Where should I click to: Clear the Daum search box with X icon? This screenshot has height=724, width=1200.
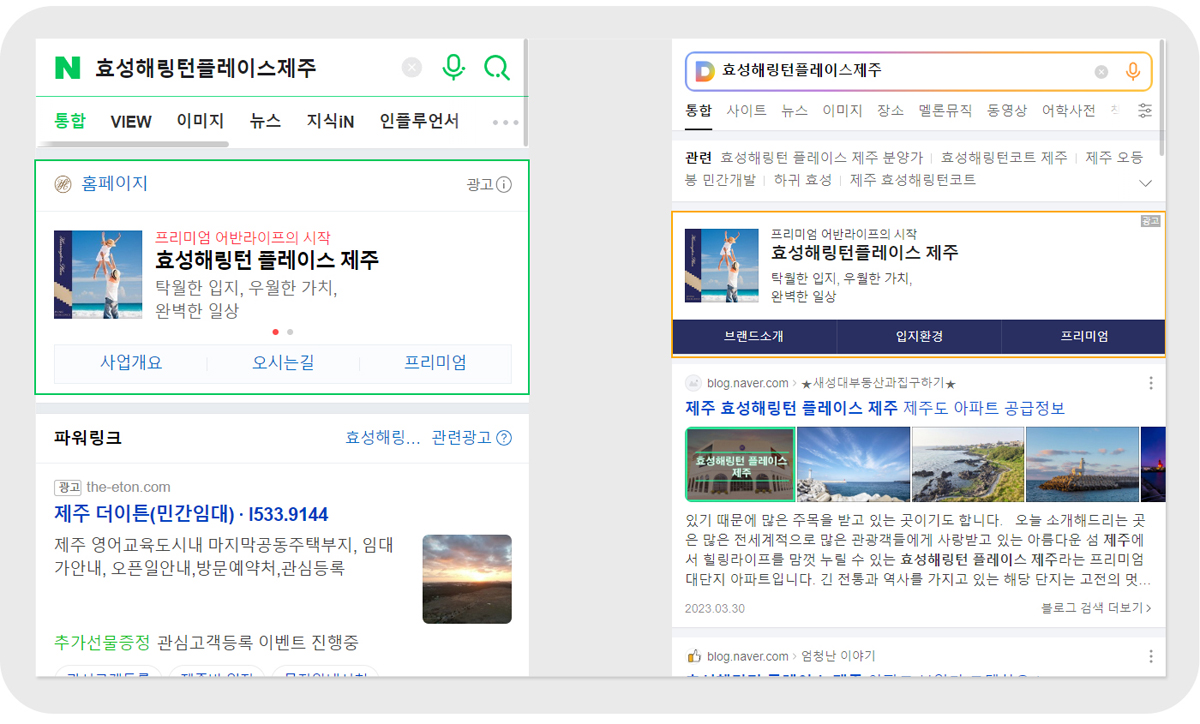tap(1101, 71)
